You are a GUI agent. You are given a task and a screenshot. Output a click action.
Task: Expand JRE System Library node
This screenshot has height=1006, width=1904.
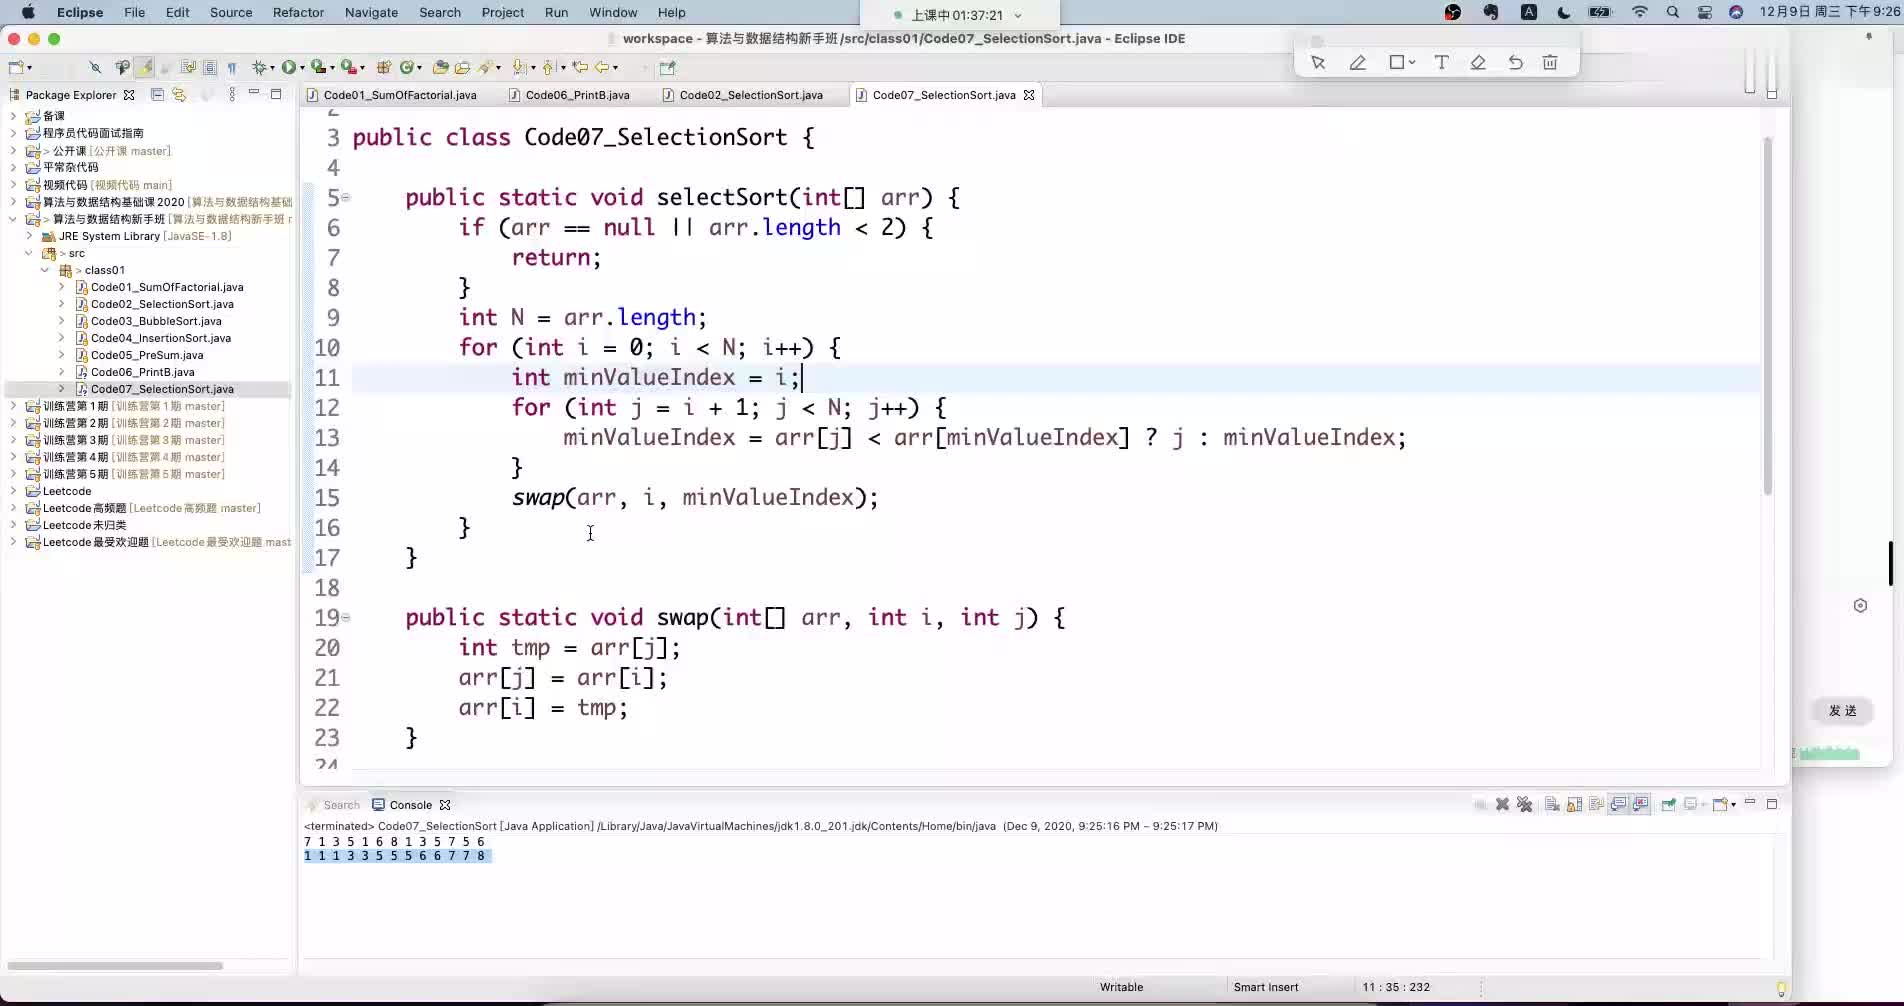pyautogui.click(x=29, y=236)
